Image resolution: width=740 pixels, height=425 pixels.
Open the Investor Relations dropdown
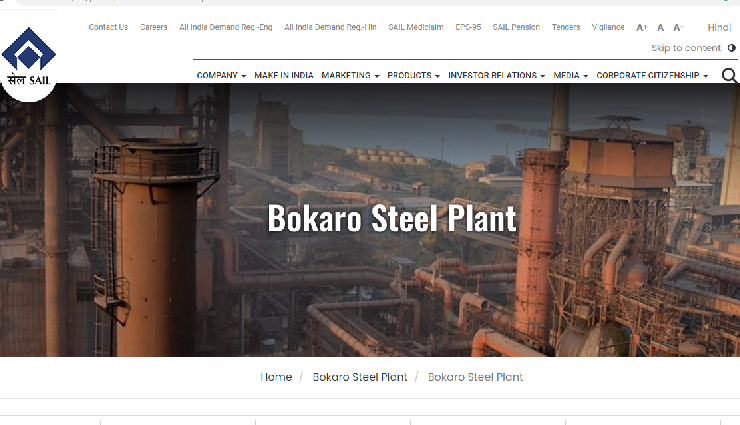click(497, 76)
